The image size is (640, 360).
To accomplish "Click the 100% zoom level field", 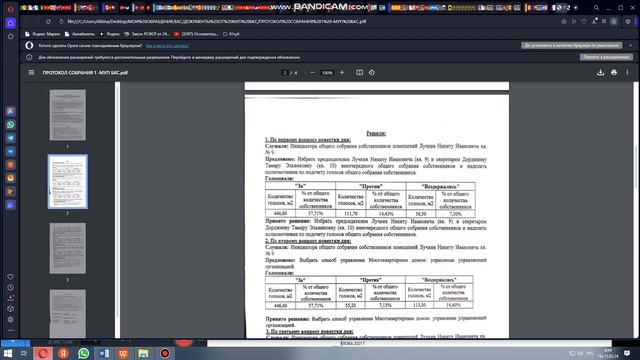I will (327, 73).
